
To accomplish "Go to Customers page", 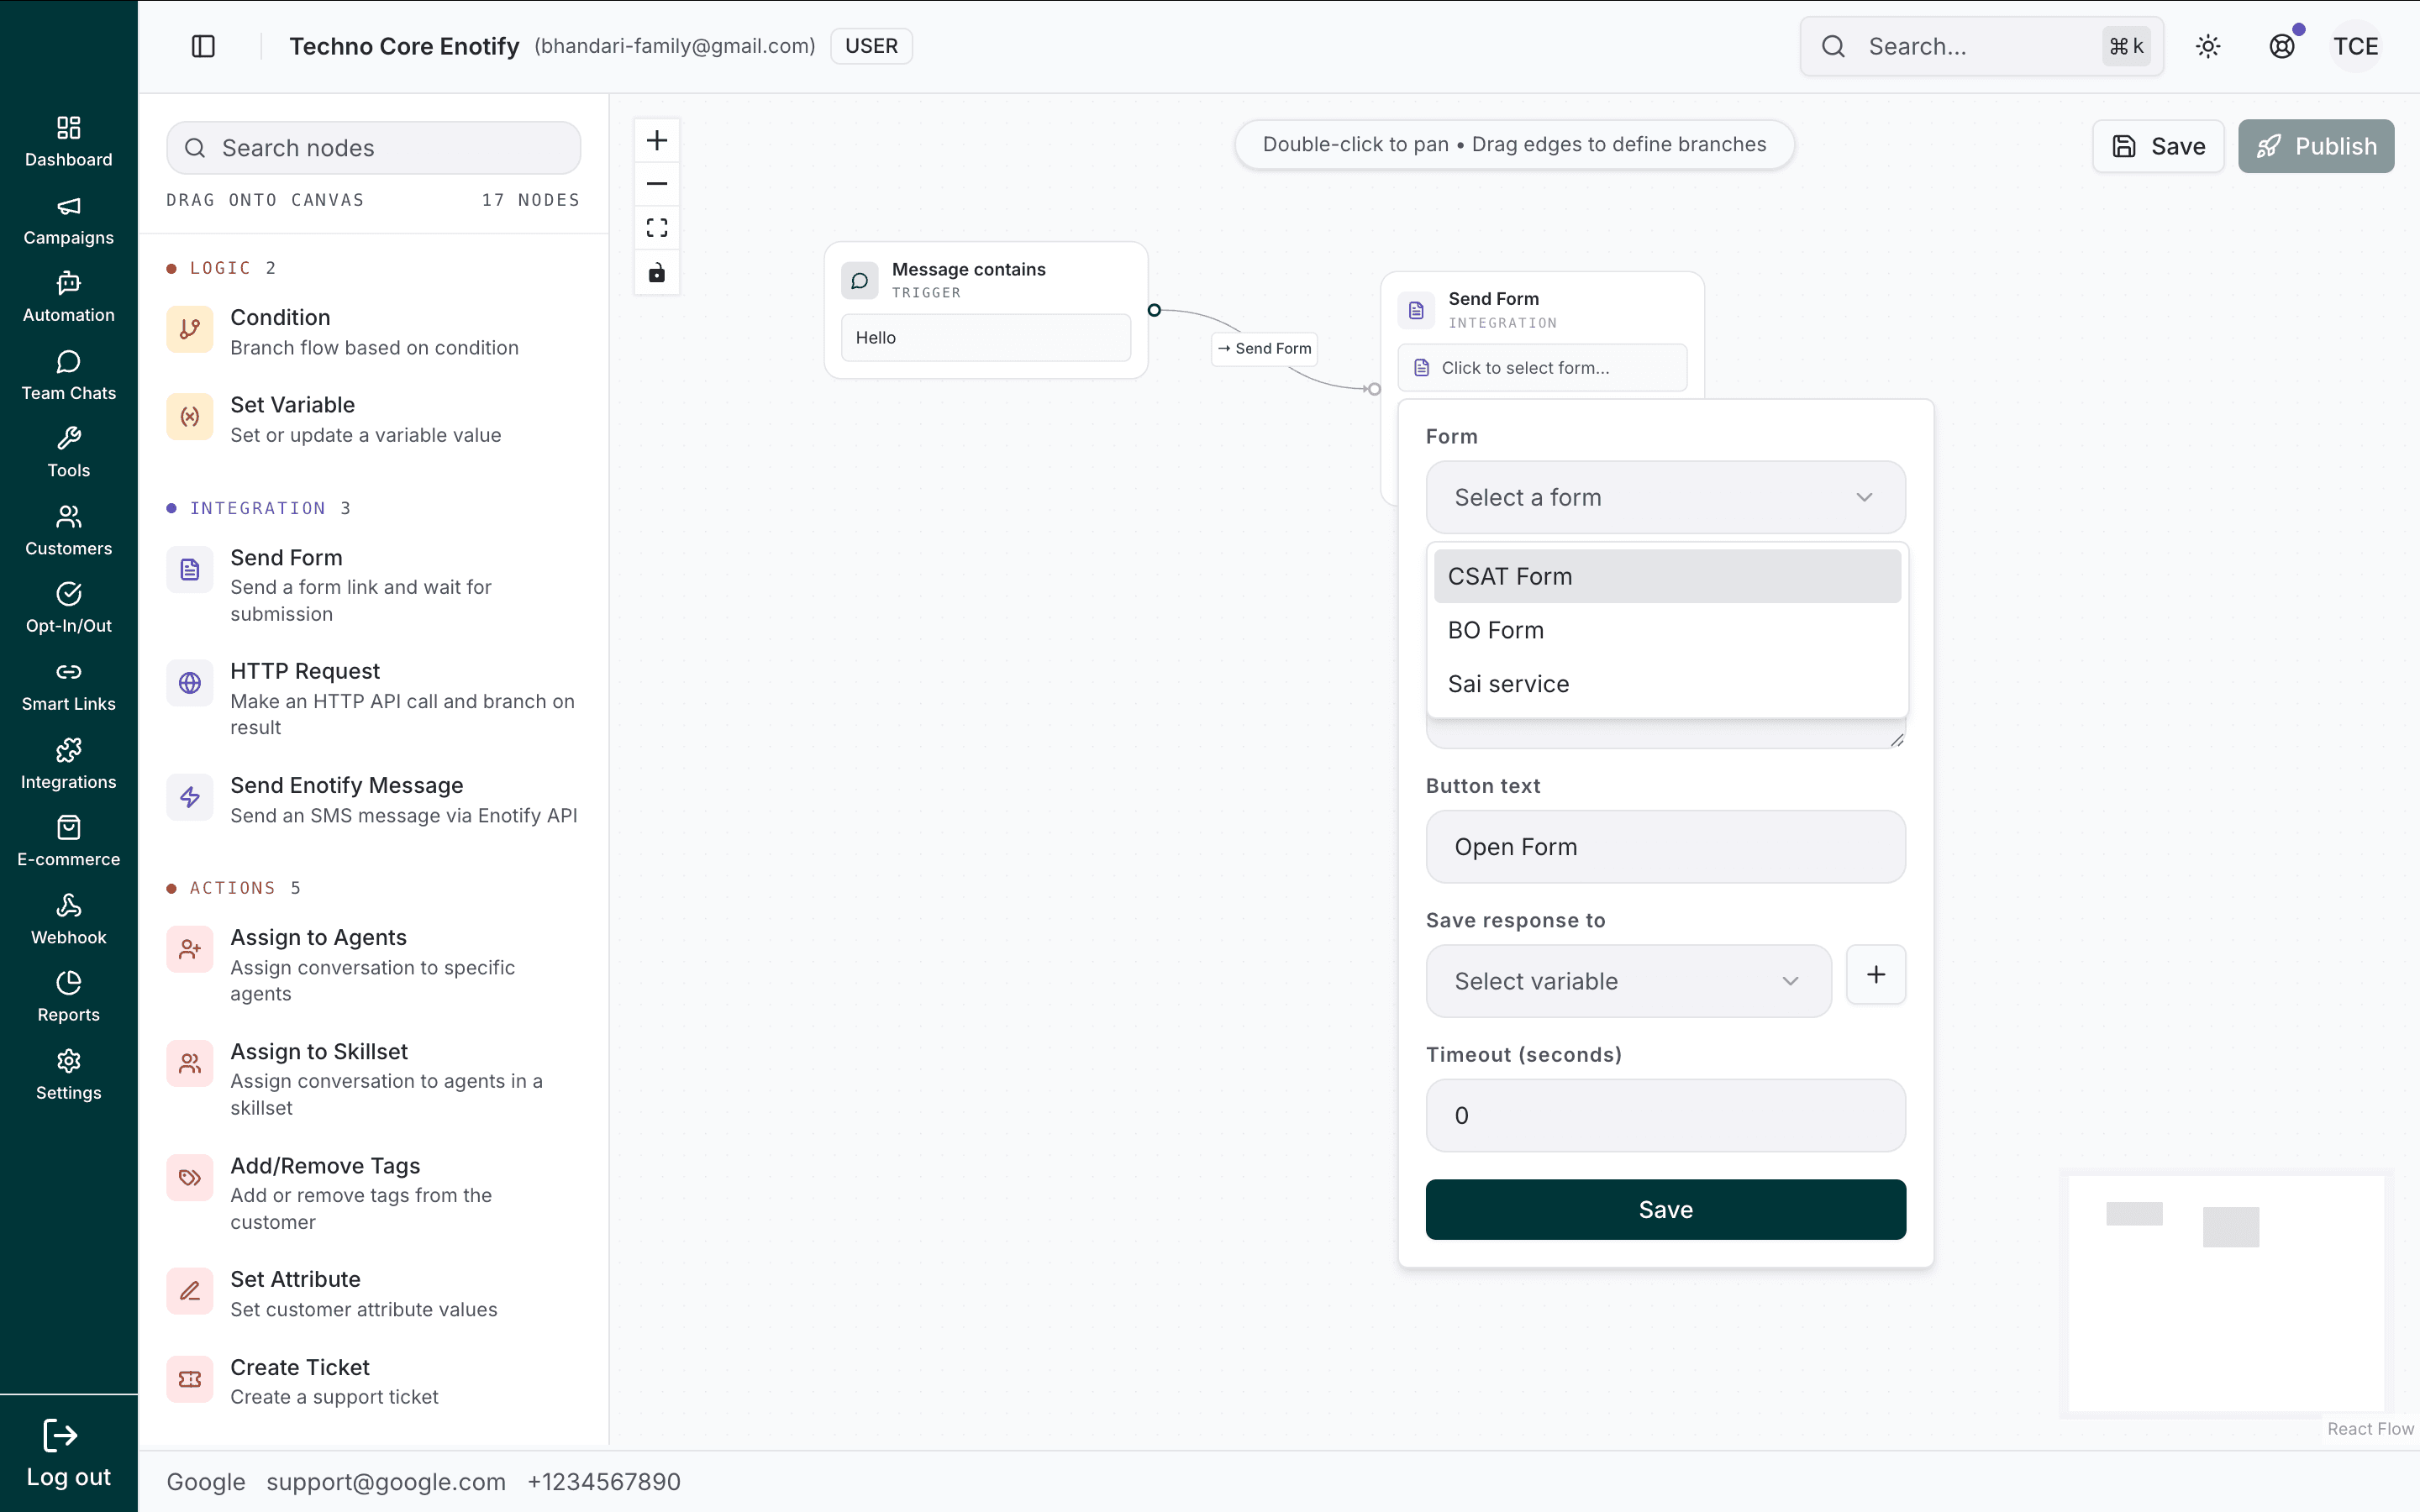I will [68, 530].
